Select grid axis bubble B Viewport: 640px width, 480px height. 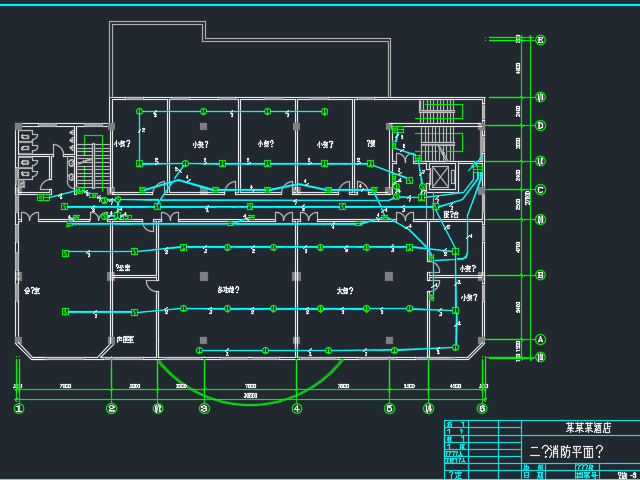tap(540, 275)
